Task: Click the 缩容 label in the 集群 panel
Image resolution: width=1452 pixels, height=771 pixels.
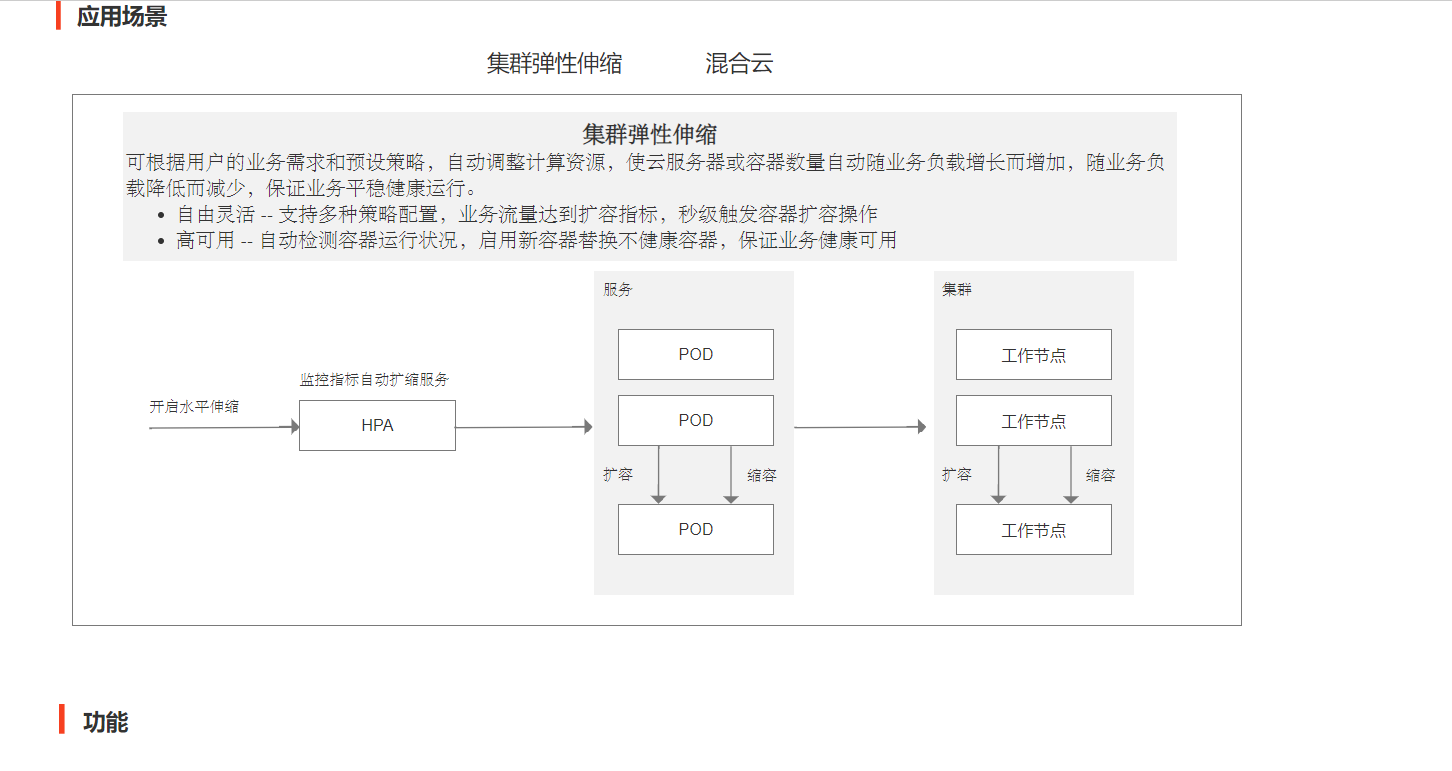Action: coord(1101,476)
